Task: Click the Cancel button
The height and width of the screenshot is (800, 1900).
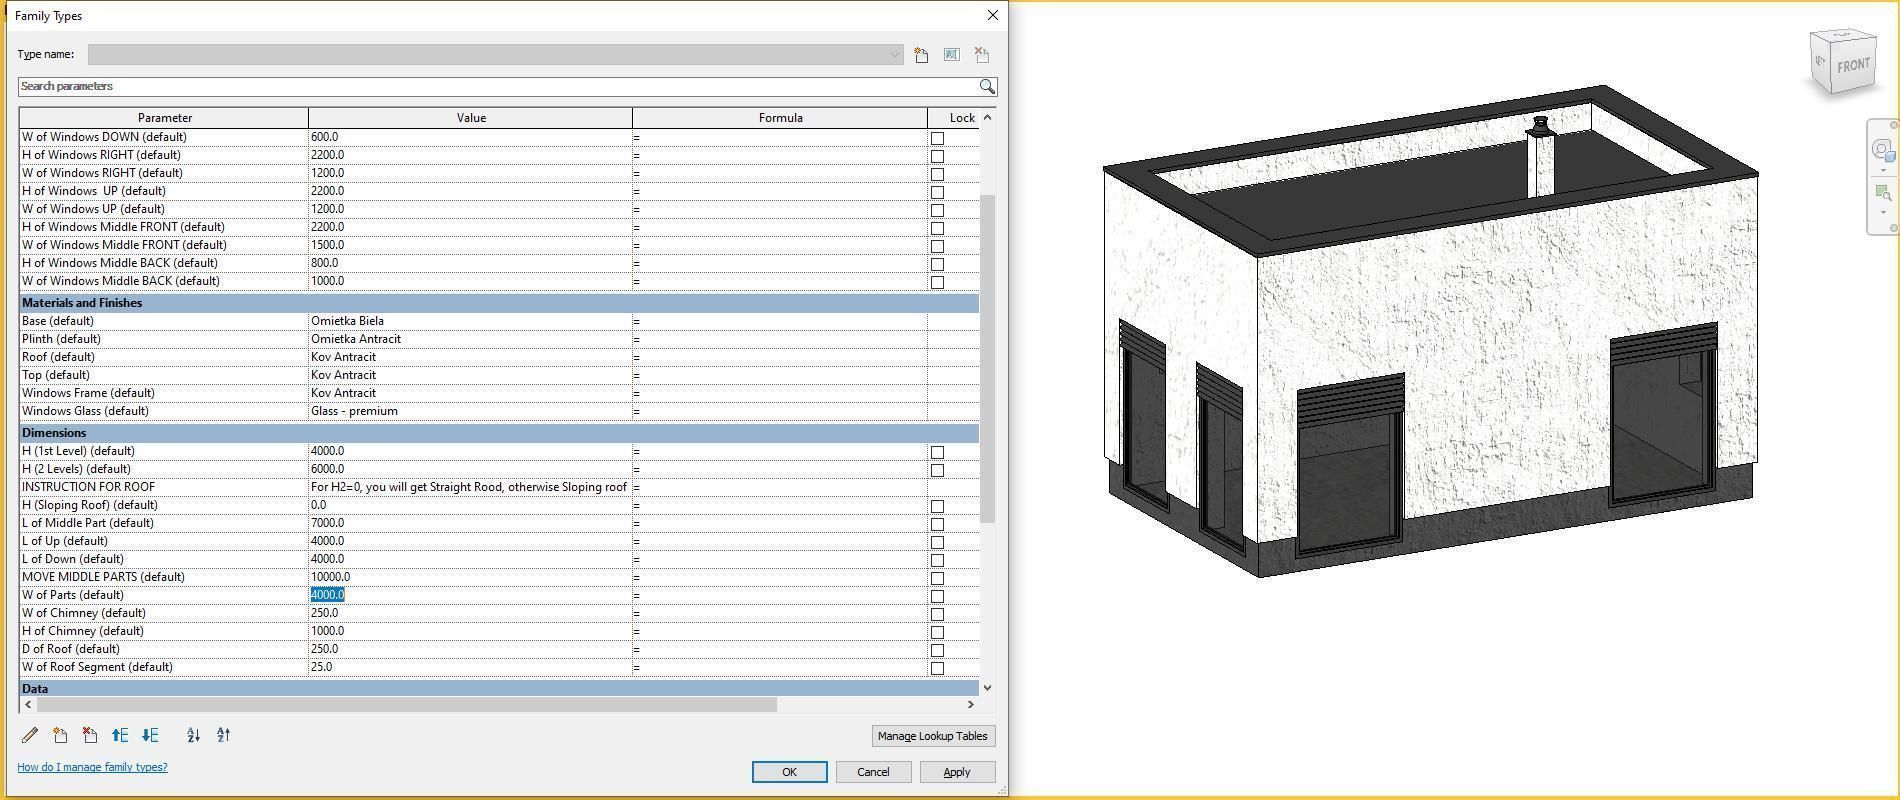Action: coord(873,772)
